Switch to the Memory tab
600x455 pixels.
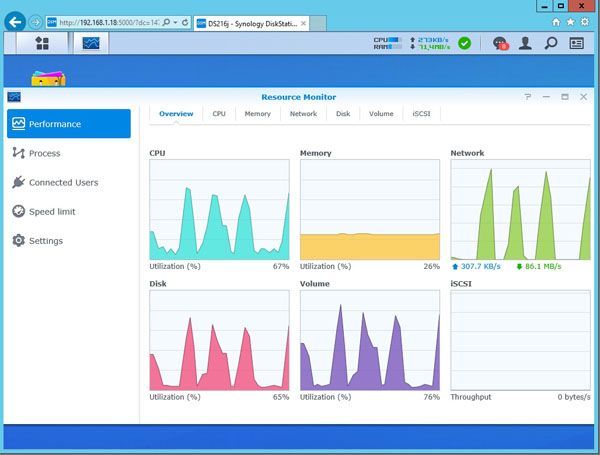coord(257,114)
